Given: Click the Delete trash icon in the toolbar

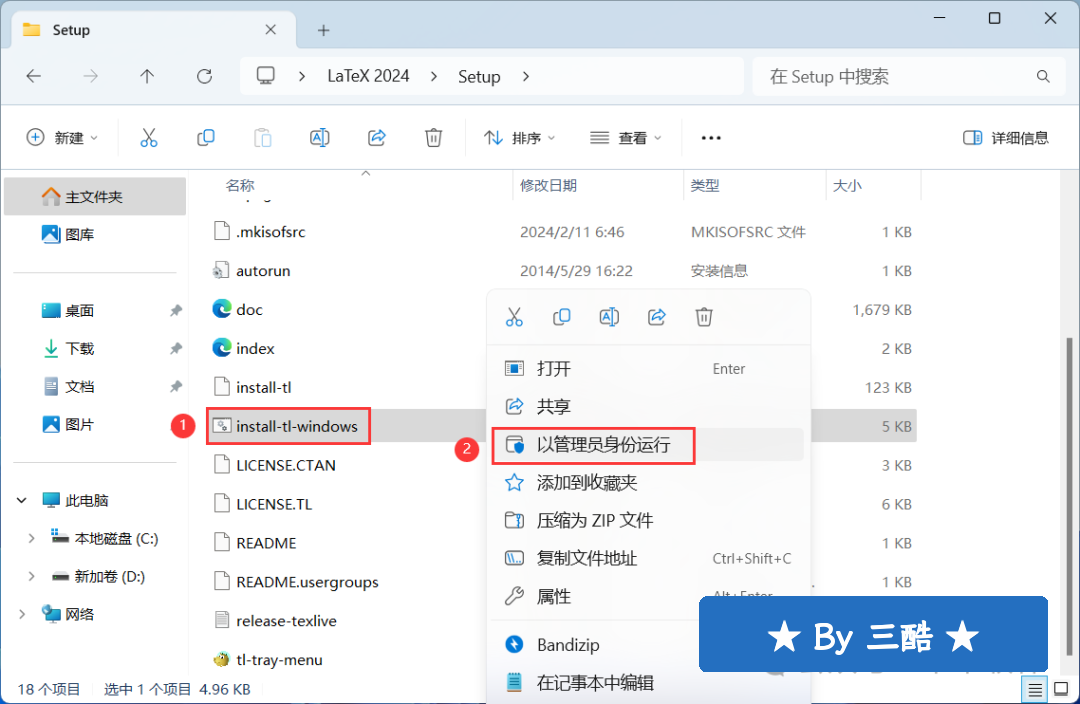Looking at the screenshot, I should pos(433,138).
